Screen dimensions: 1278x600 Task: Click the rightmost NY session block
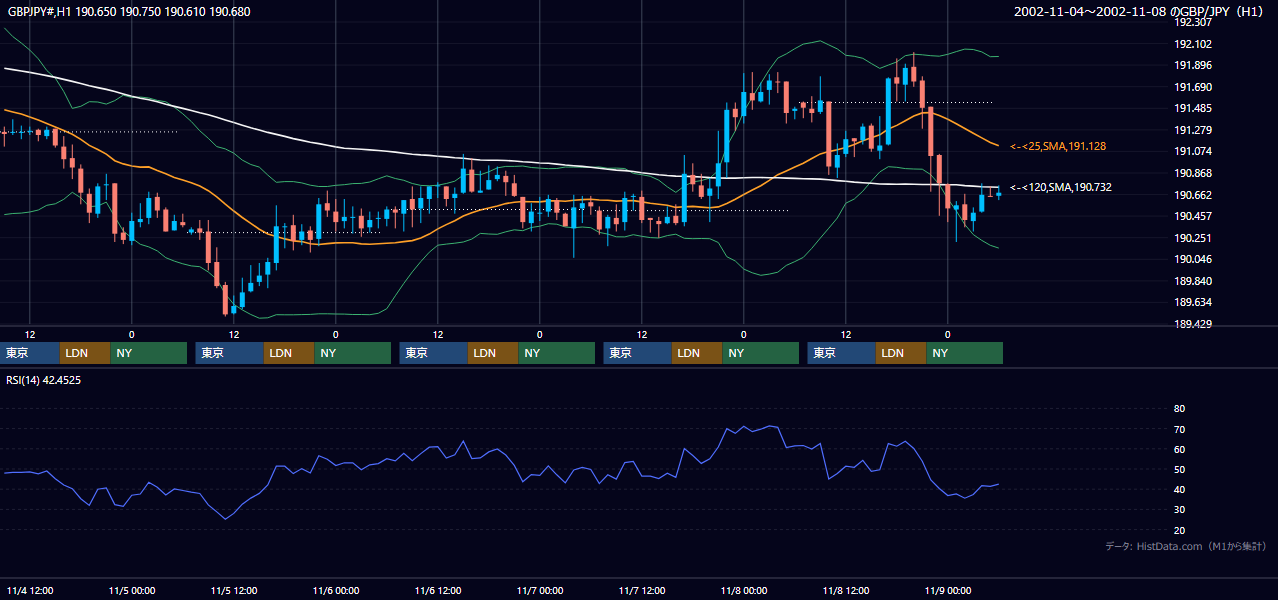click(x=964, y=353)
